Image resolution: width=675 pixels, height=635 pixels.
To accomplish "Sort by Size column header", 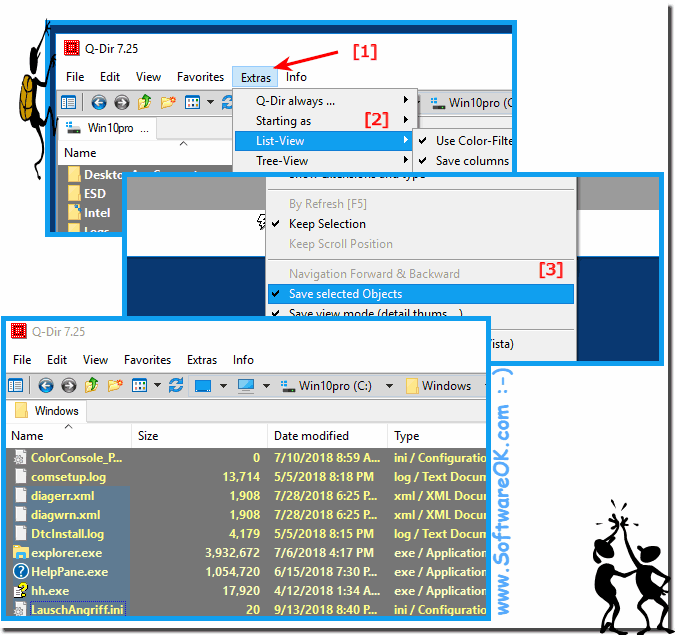I will 199,436.
